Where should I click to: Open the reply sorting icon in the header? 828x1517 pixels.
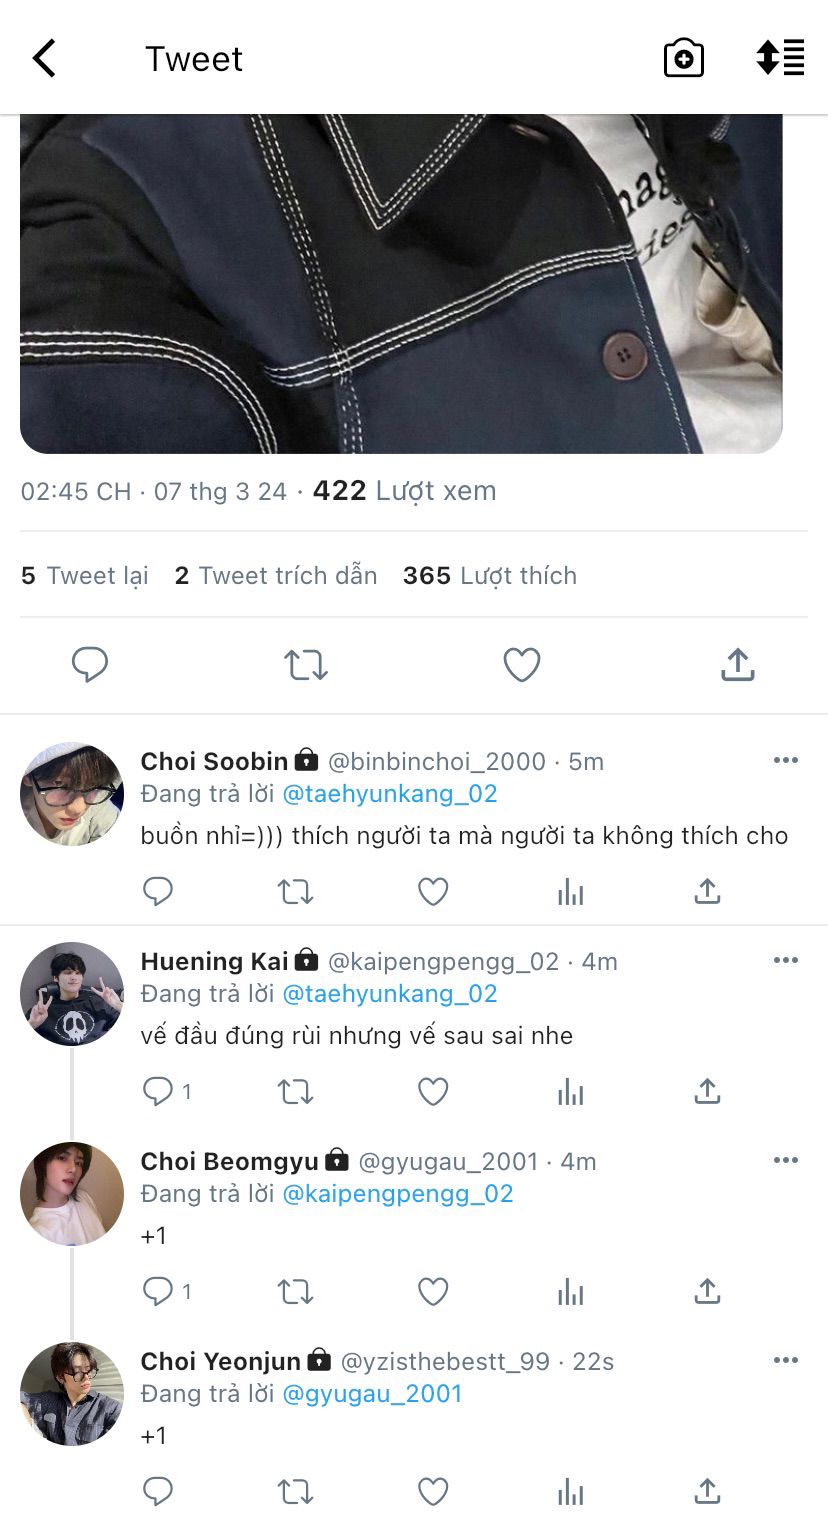(780, 58)
